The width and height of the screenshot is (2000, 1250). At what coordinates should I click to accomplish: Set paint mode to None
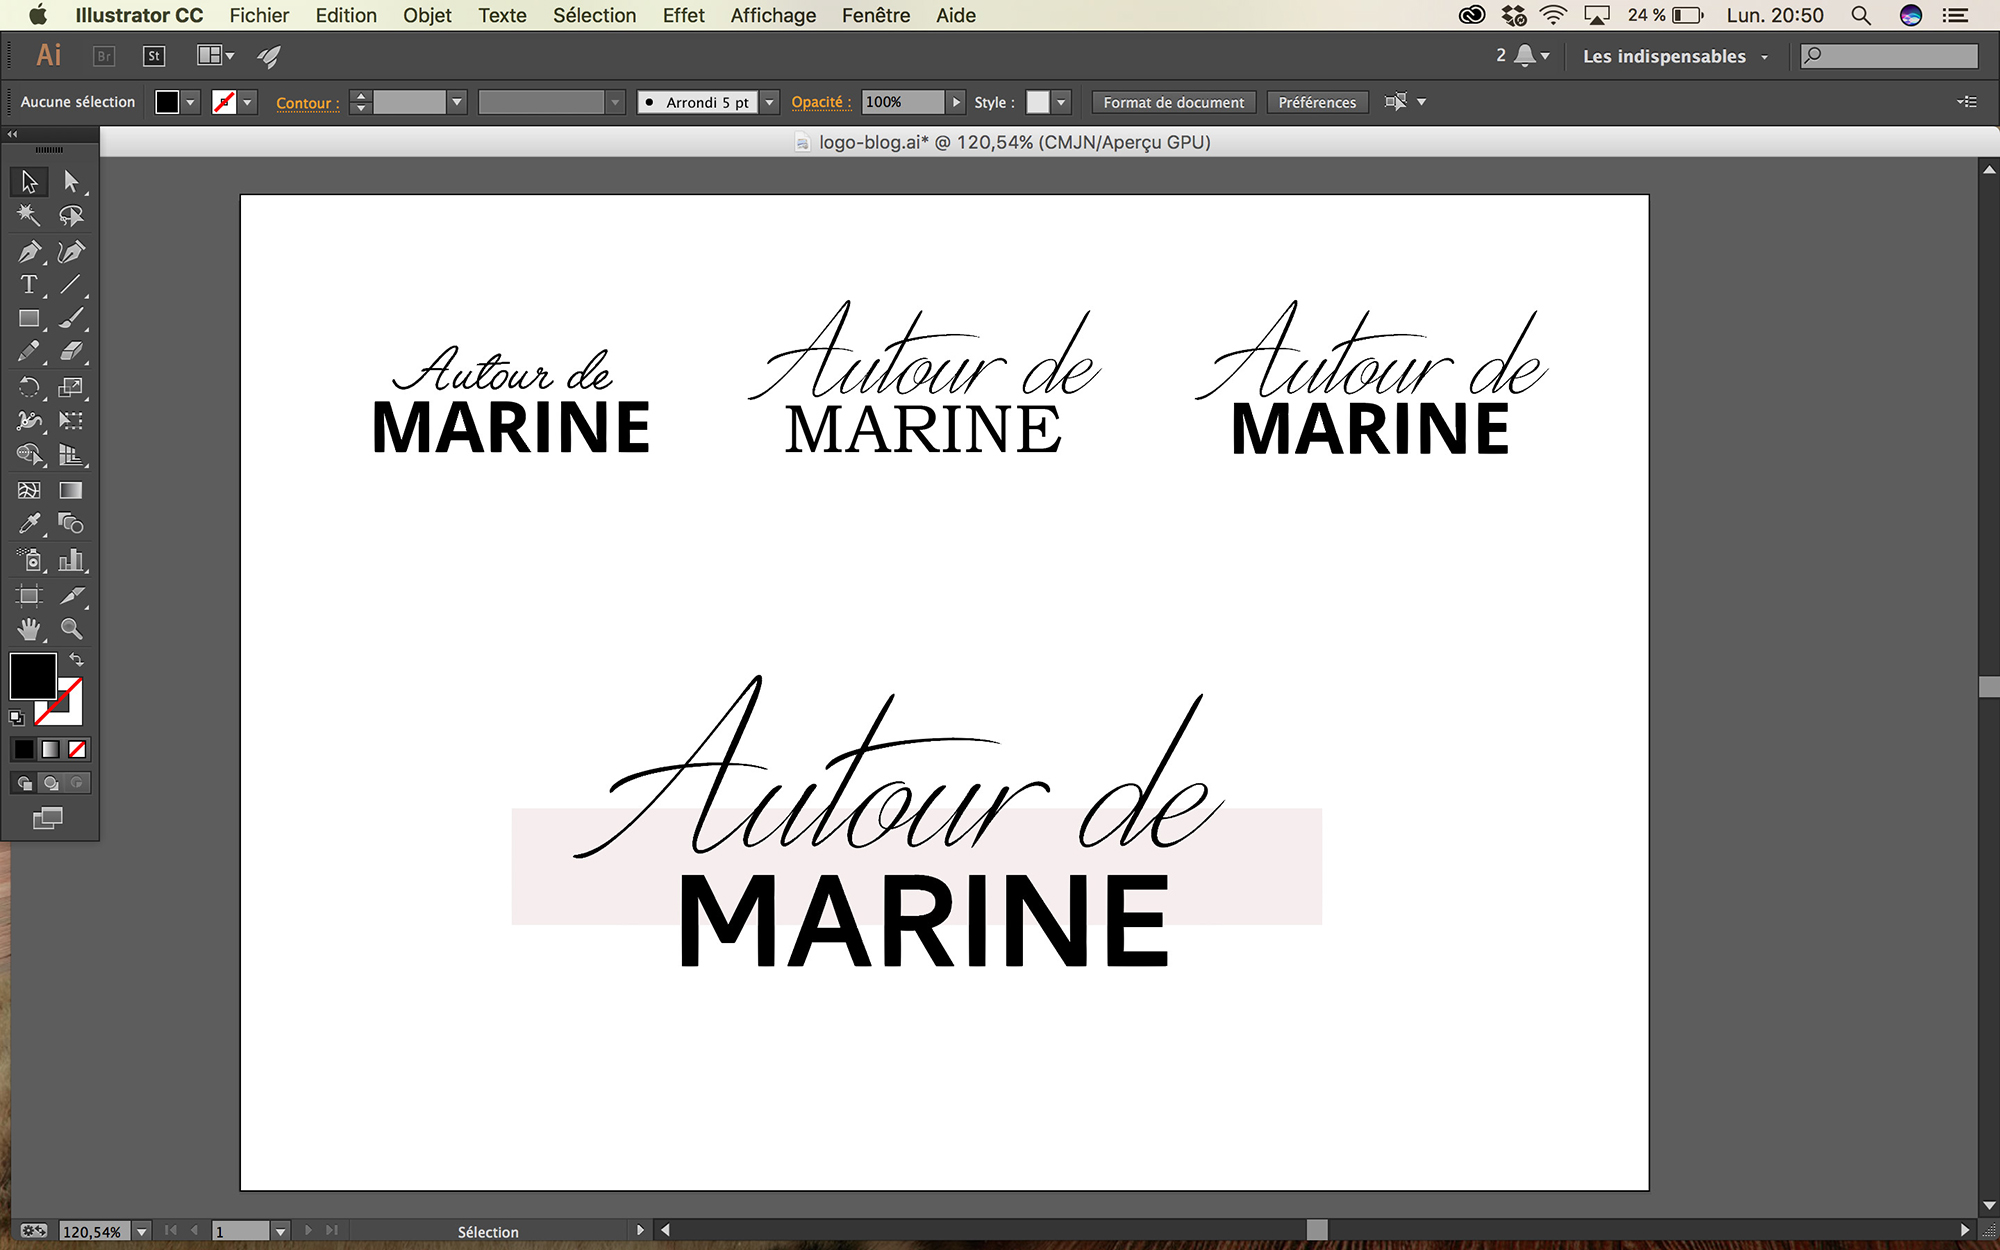(77, 749)
